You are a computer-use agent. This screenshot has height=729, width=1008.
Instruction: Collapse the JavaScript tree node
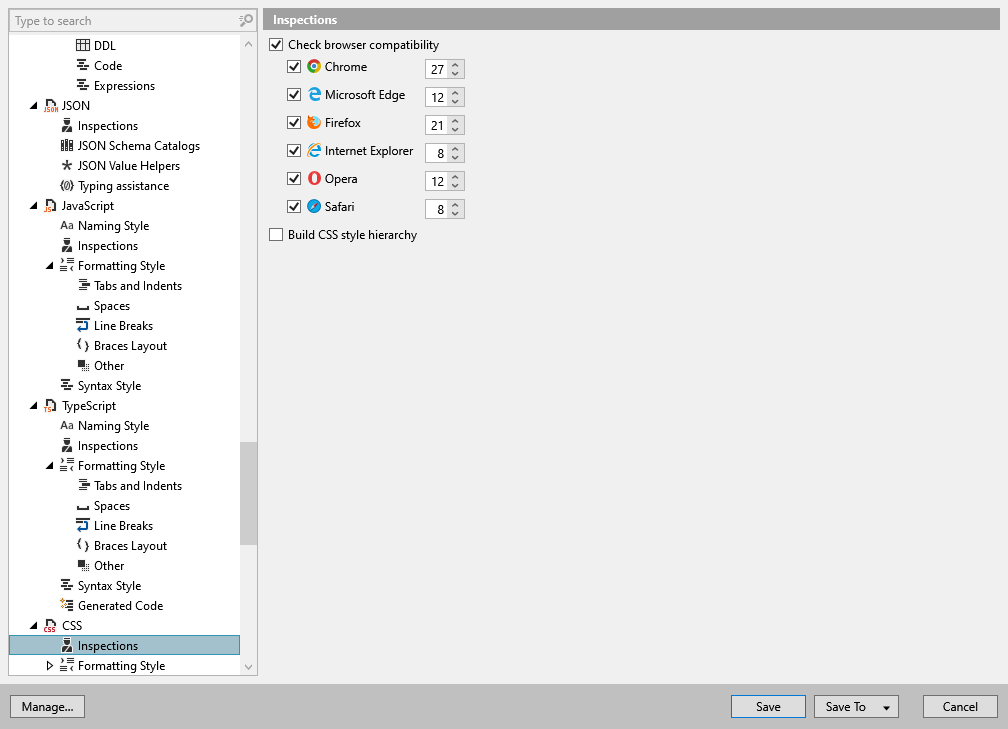coord(33,206)
